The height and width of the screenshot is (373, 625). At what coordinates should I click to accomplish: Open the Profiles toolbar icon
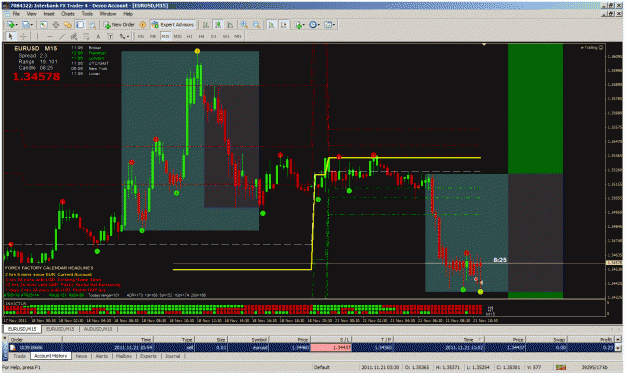(x=26, y=25)
